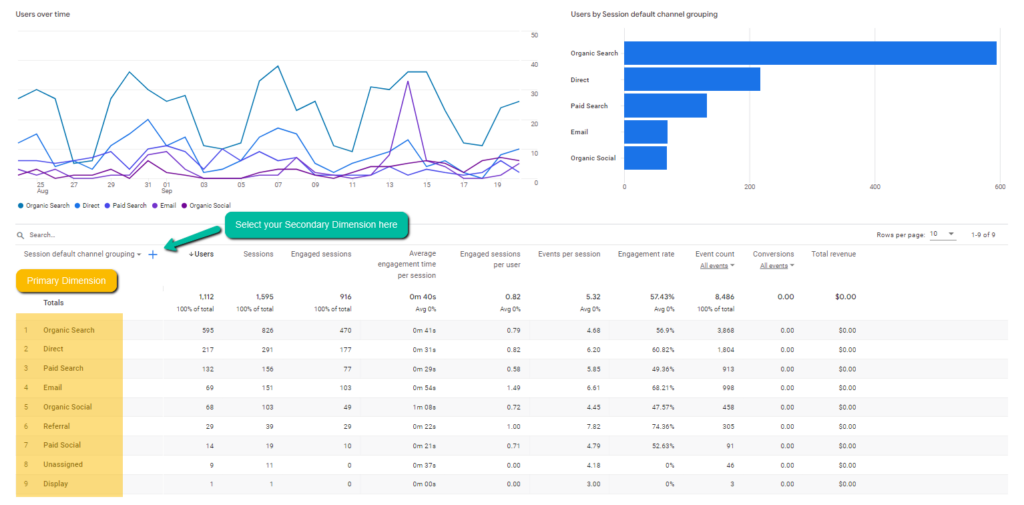The width and height of the screenshot is (1024, 505).
Task: Select the Paid Search table row label
Action: point(63,368)
